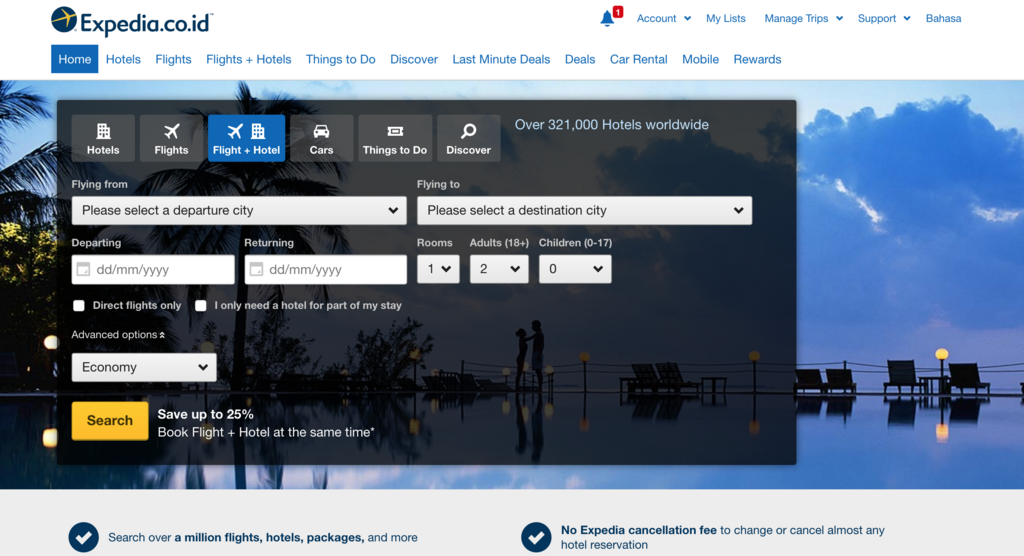Viewport: 1024px width, 556px height.
Task: Click checkmark icon beside cancellation fee text
Action: coord(536,537)
